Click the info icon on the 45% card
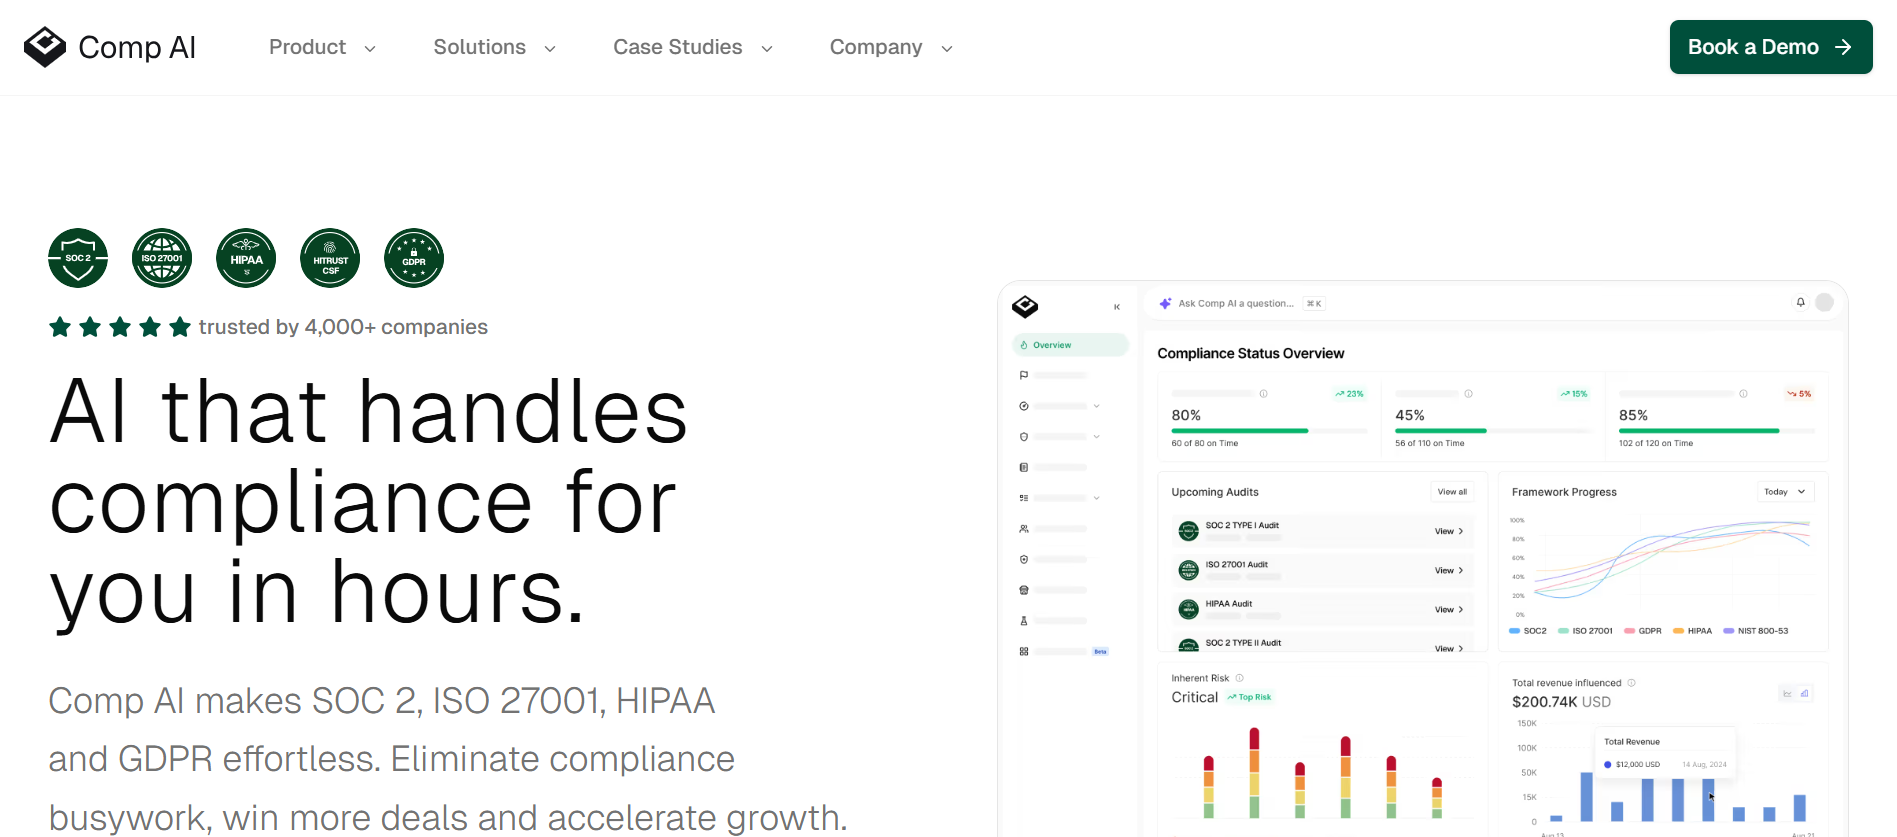This screenshot has width=1897, height=837. click(1469, 394)
